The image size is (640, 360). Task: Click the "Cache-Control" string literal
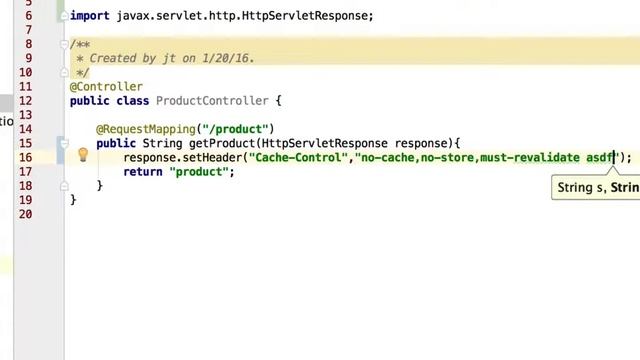click(298, 158)
